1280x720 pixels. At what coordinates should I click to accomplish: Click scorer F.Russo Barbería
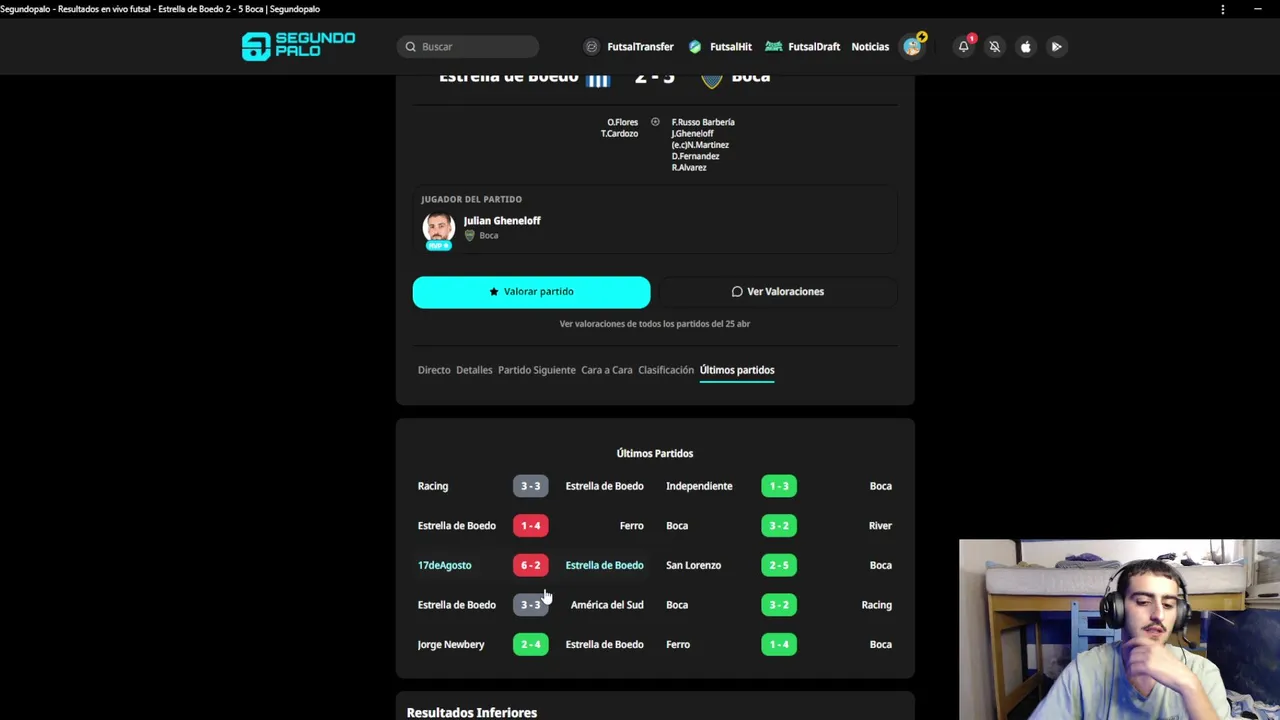703,122
